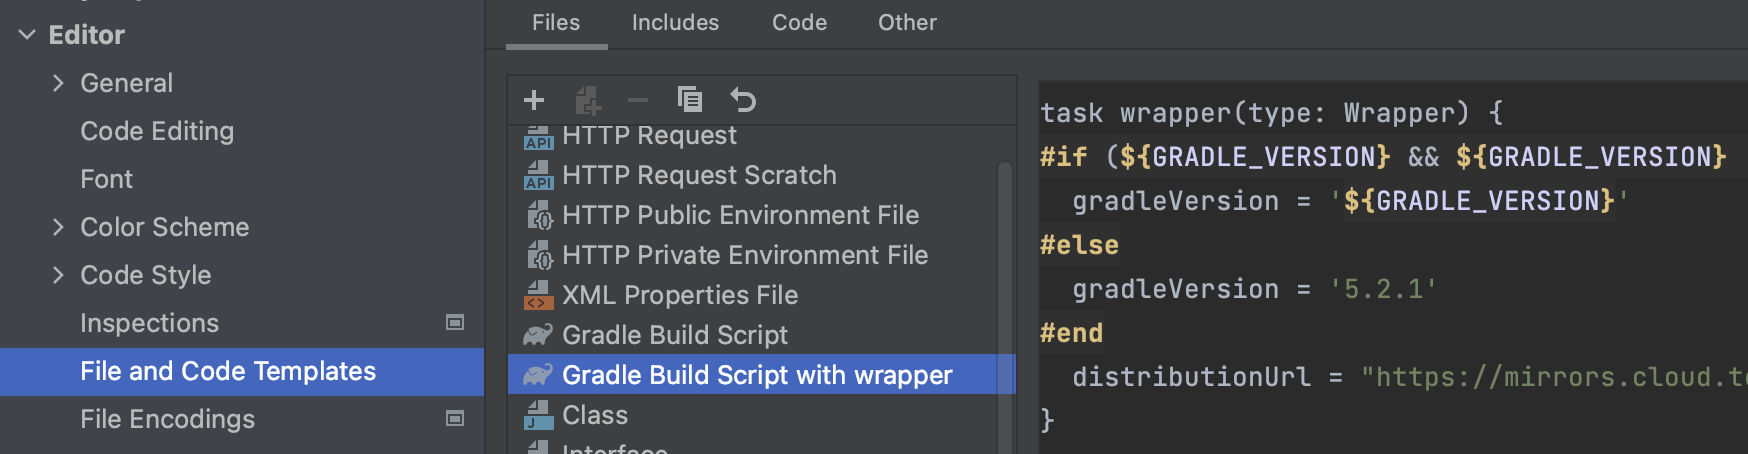The height and width of the screenshot is (454, 1748).
Task: Open Code Editing settings page
Action: [157, 131]
